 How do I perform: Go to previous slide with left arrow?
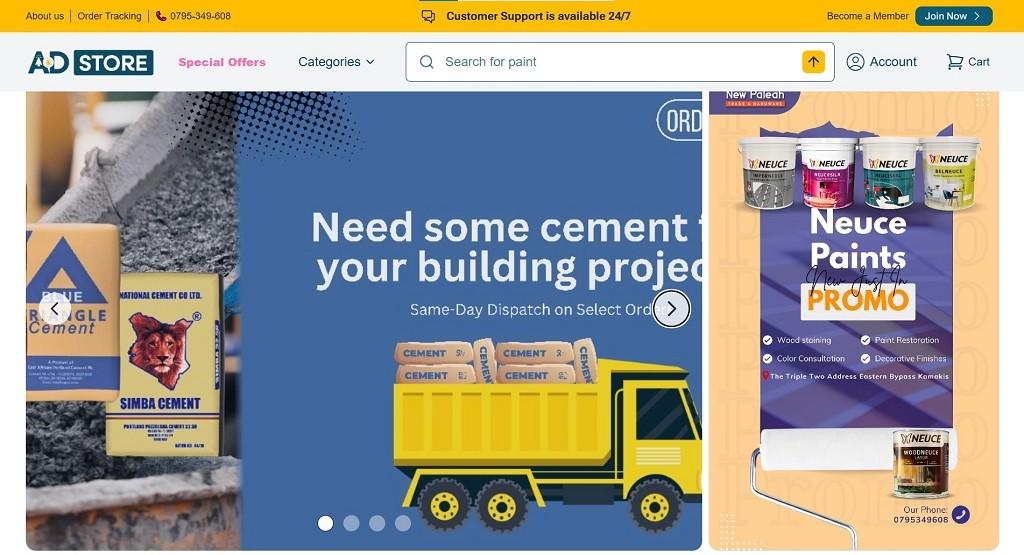coord(55,309)
